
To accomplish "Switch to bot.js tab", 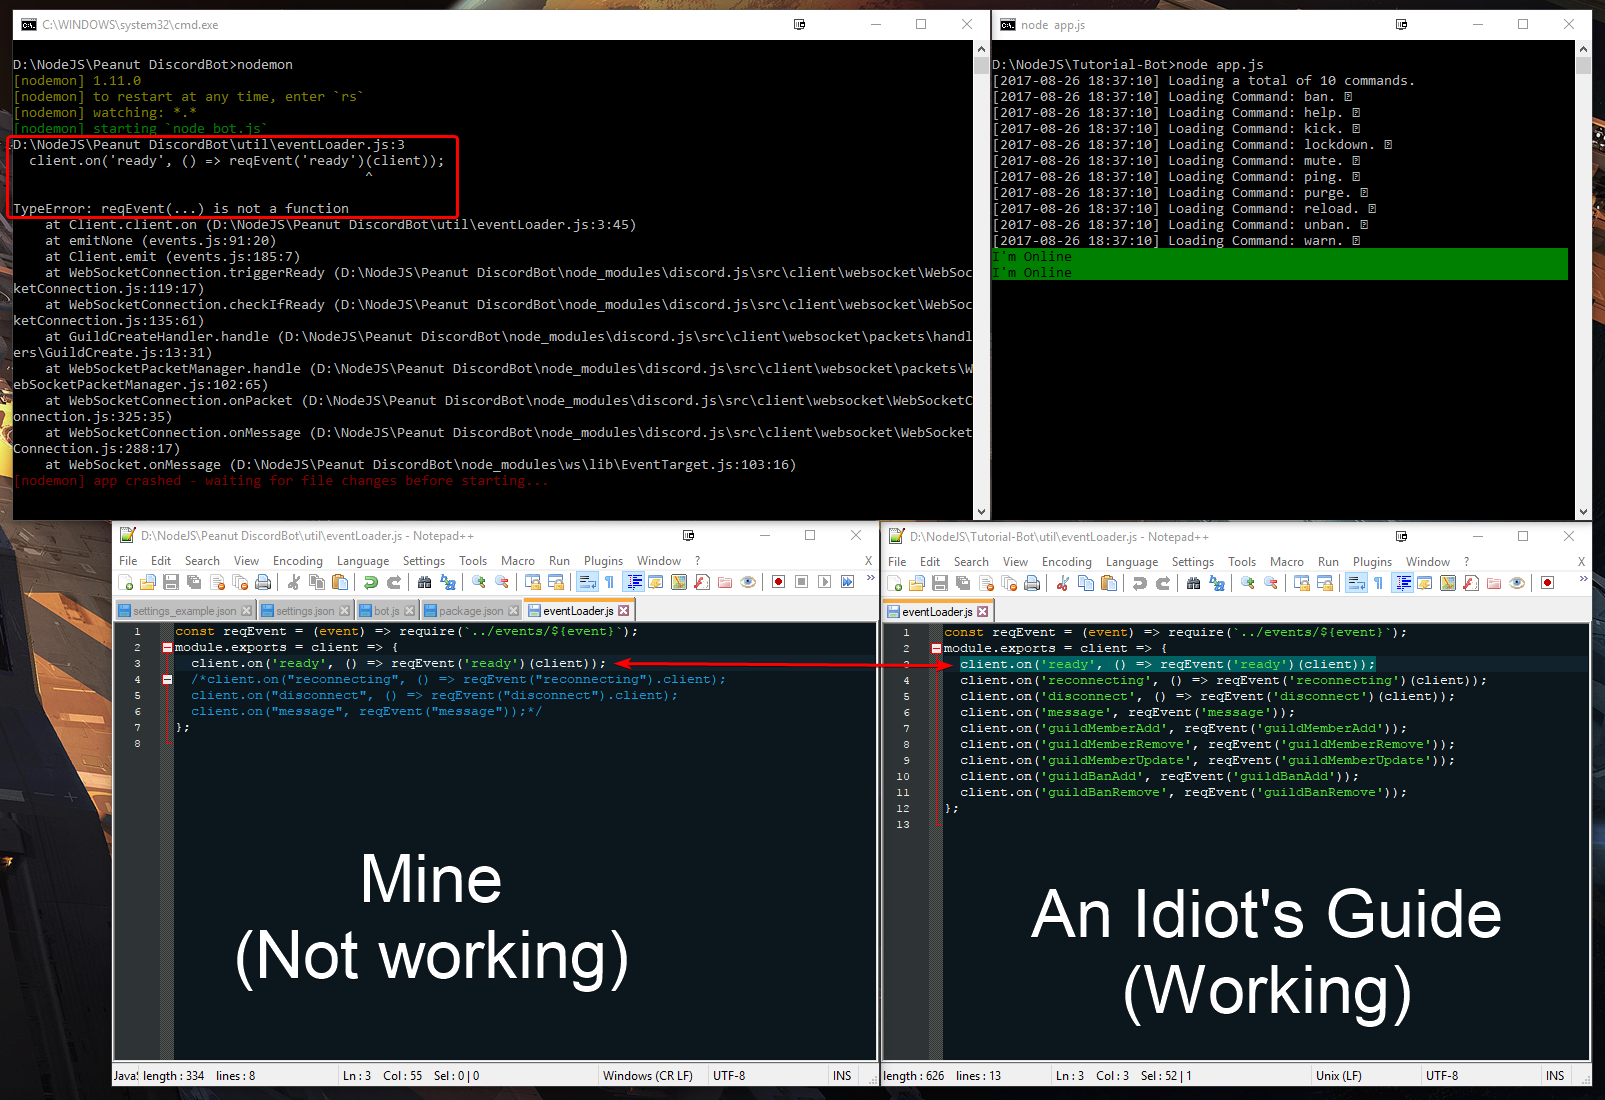I will pyautogui.click(x=386, y=611).
